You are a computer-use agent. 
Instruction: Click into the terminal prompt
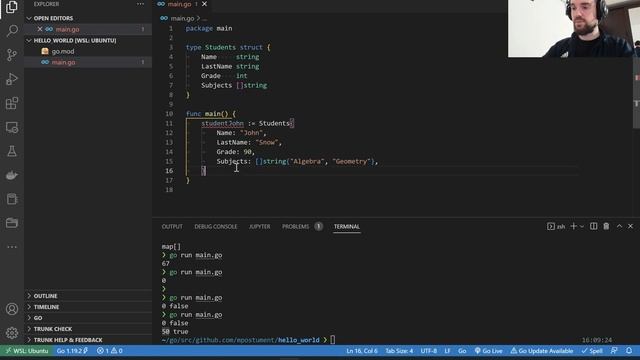coord(333,340)
